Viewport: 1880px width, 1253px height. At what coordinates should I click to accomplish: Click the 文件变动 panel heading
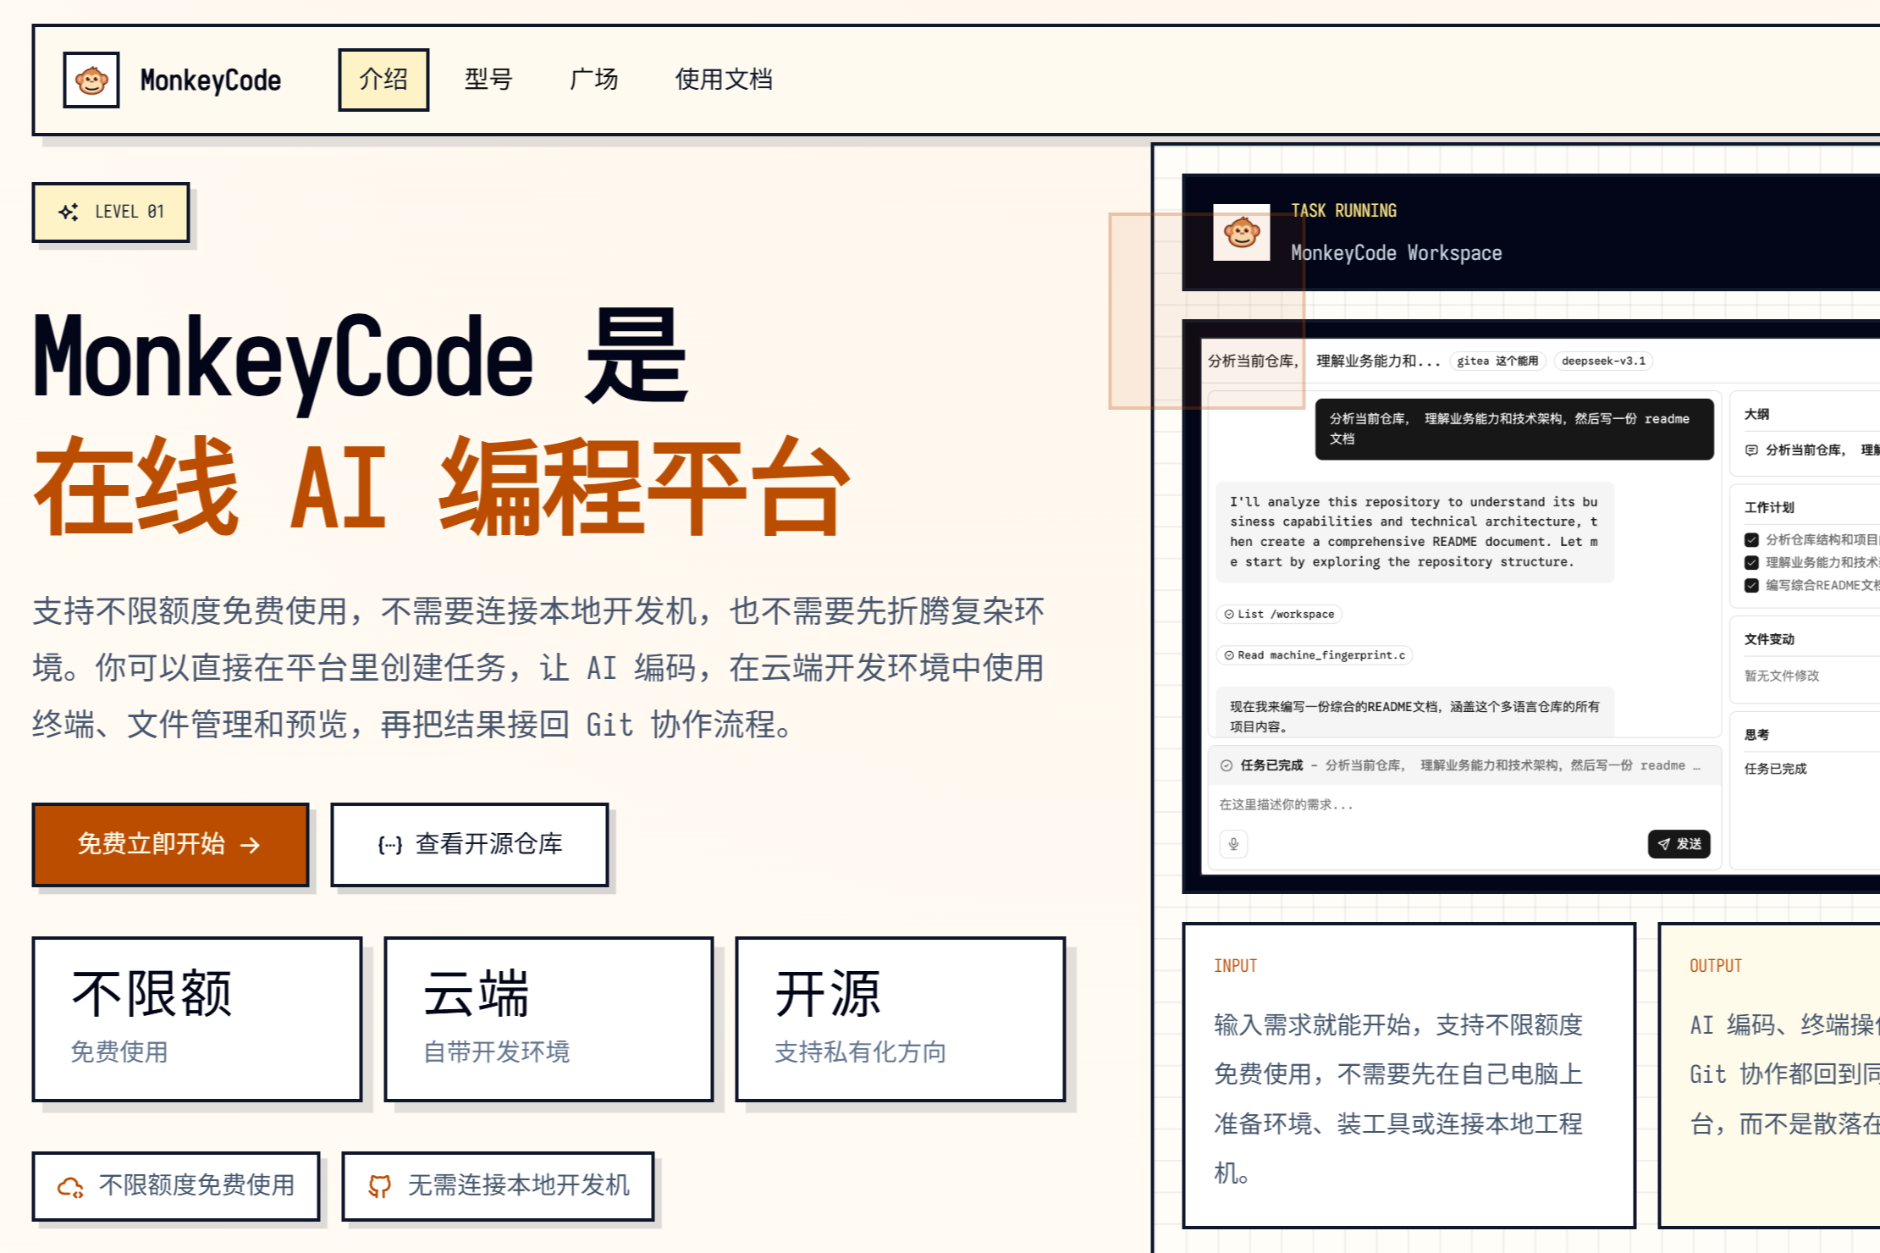[x=1769, y=639]
